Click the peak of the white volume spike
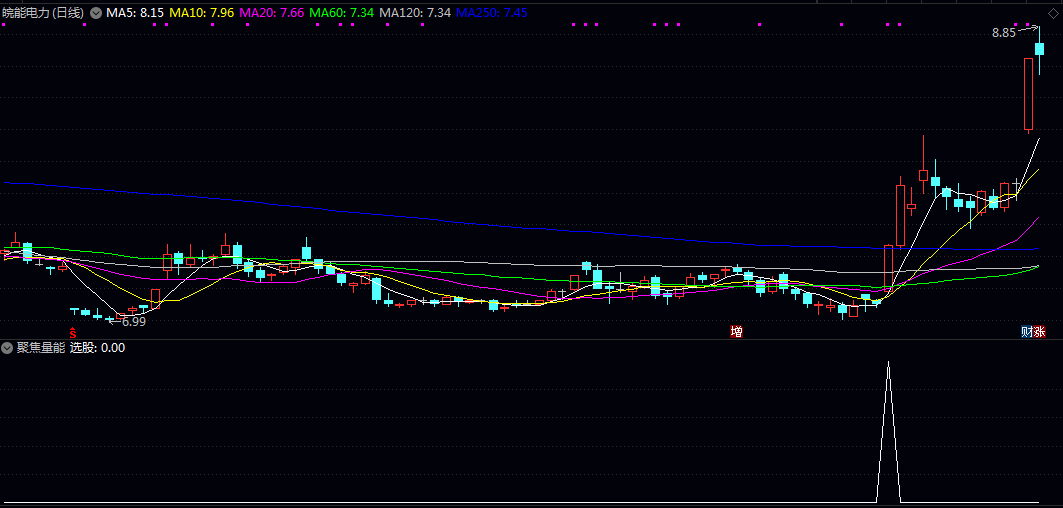Screen dimensions: 1063x508 [x=888, y=363]
